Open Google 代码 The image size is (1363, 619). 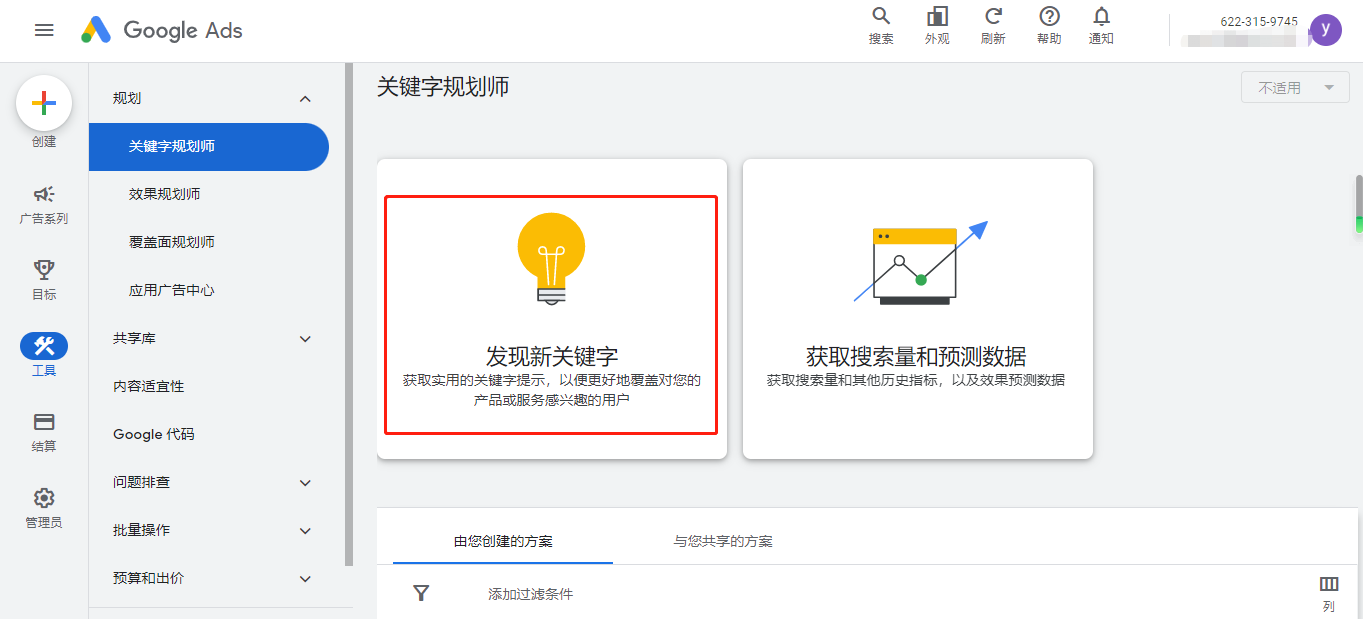click(154, 434)
